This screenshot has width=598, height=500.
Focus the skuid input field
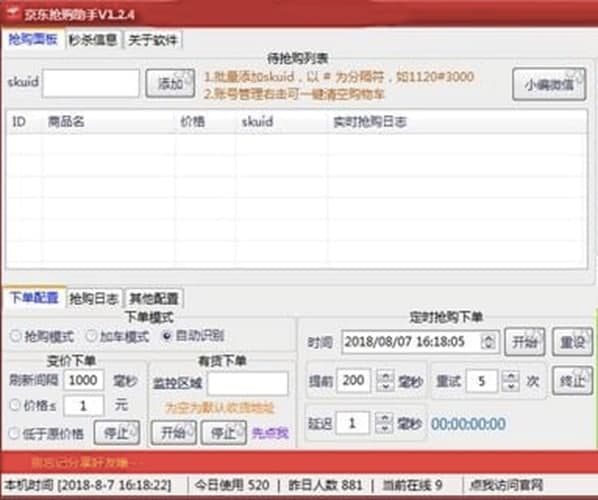point(91,83)
